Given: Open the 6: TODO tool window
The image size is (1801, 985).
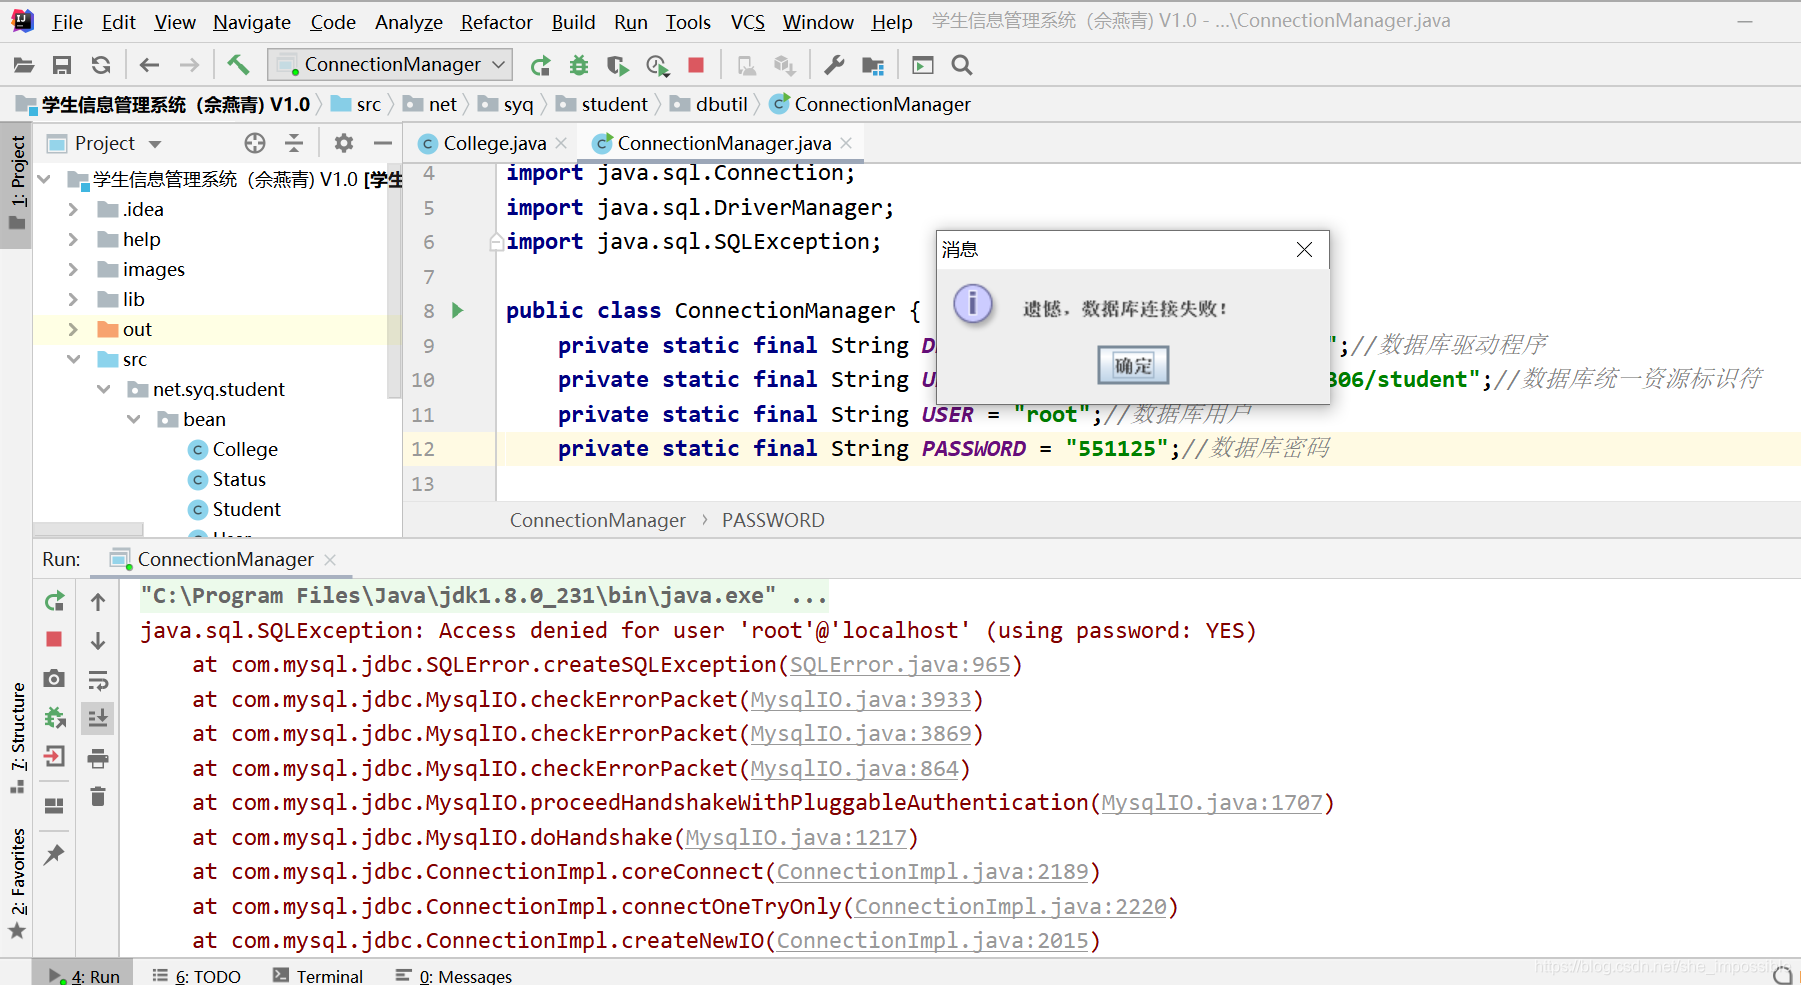Looking at the screenshot, I should (x=197, y=975).
